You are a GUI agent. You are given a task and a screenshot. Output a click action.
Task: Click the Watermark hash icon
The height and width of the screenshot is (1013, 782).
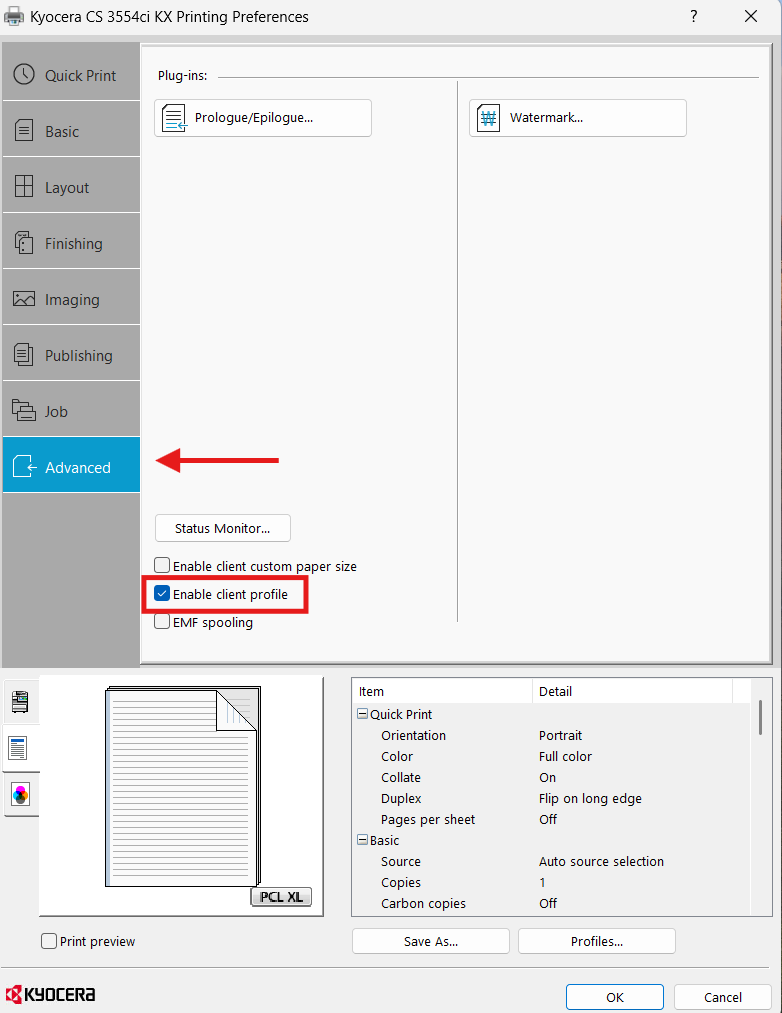click(489, 118)
